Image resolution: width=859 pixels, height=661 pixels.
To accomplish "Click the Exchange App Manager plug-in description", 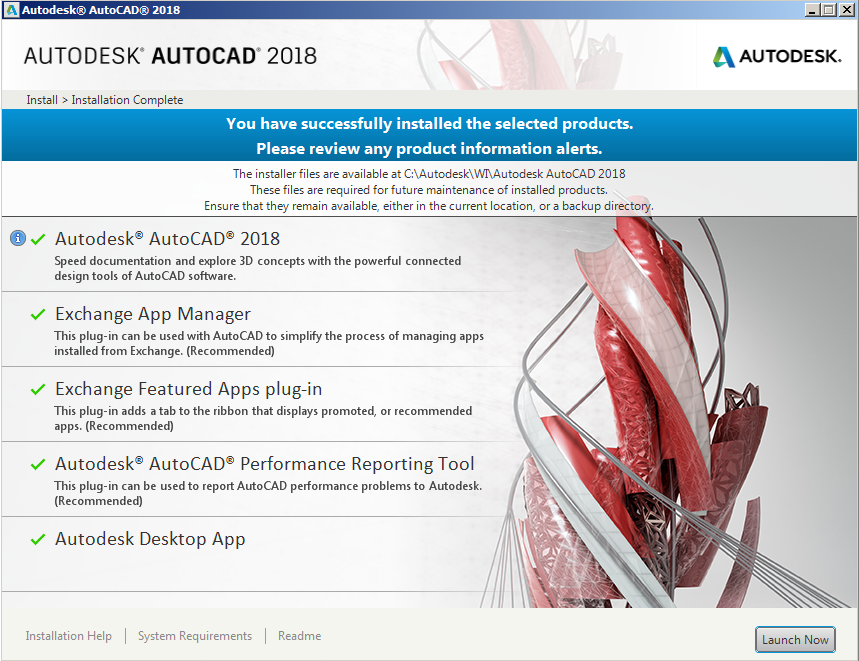I will tap(269, 343).
